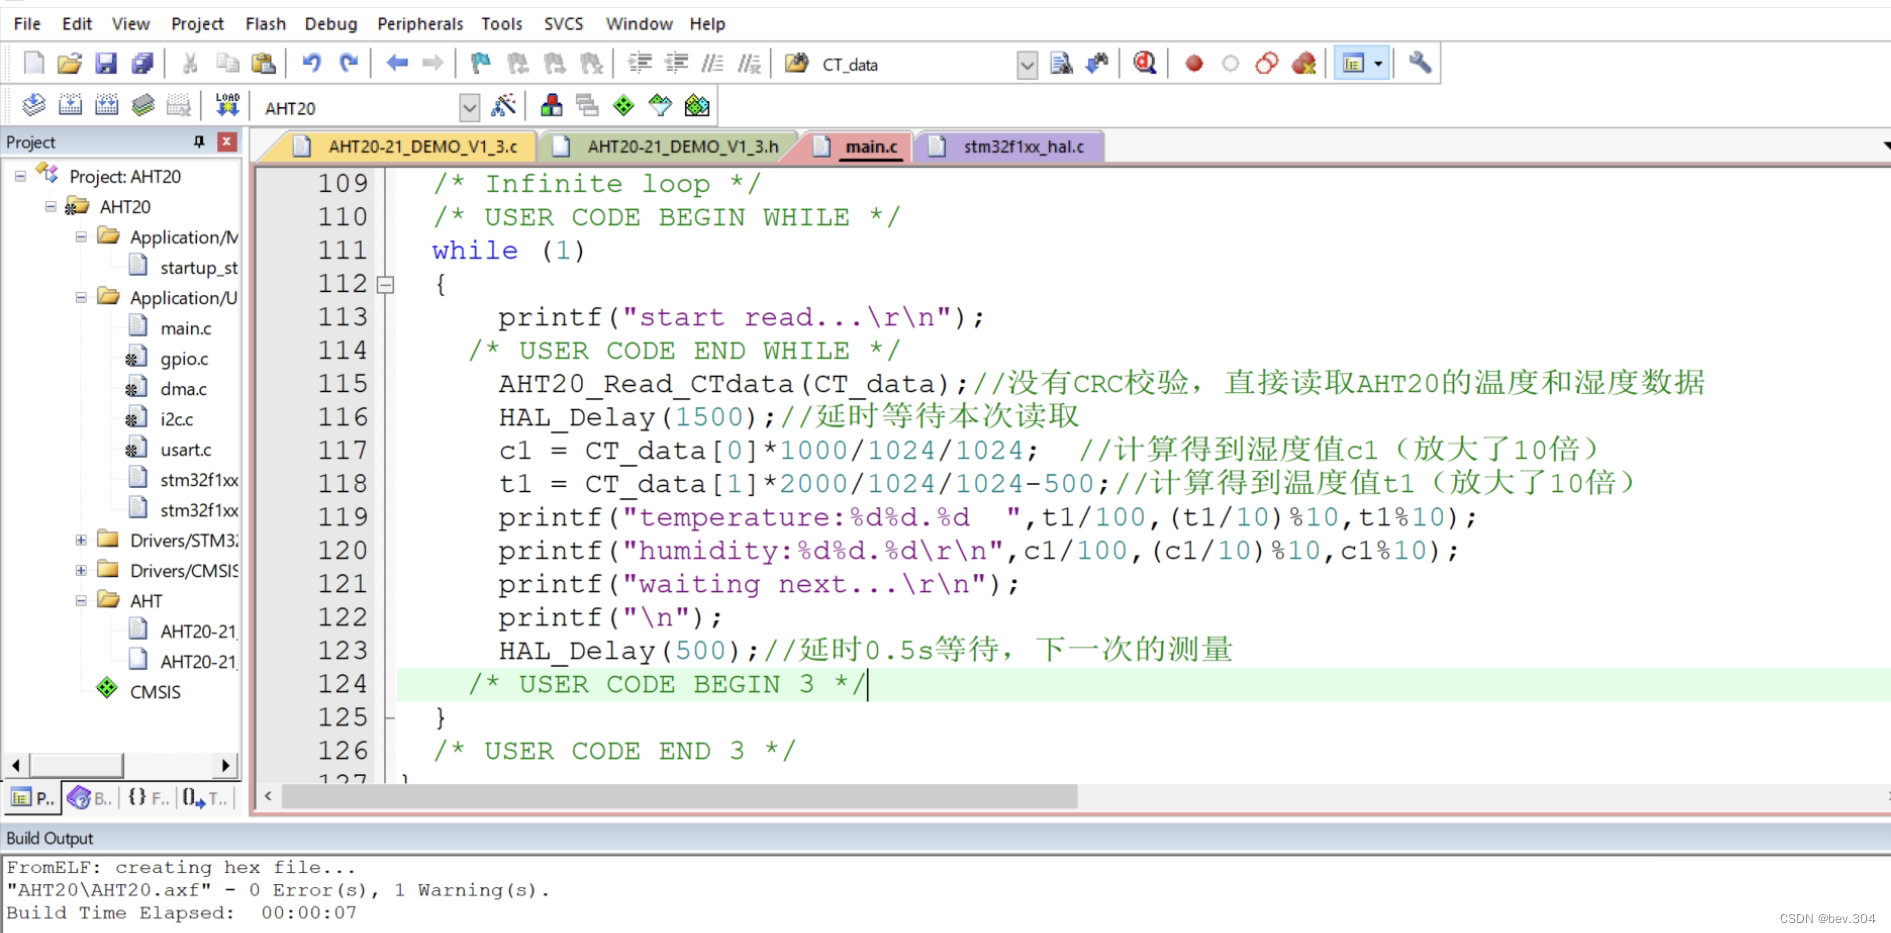Image resolution: width=1891 pixels, height=933 pixels.
Task: Select startup_st file in project tree
Action: click(x=198, y=267)
